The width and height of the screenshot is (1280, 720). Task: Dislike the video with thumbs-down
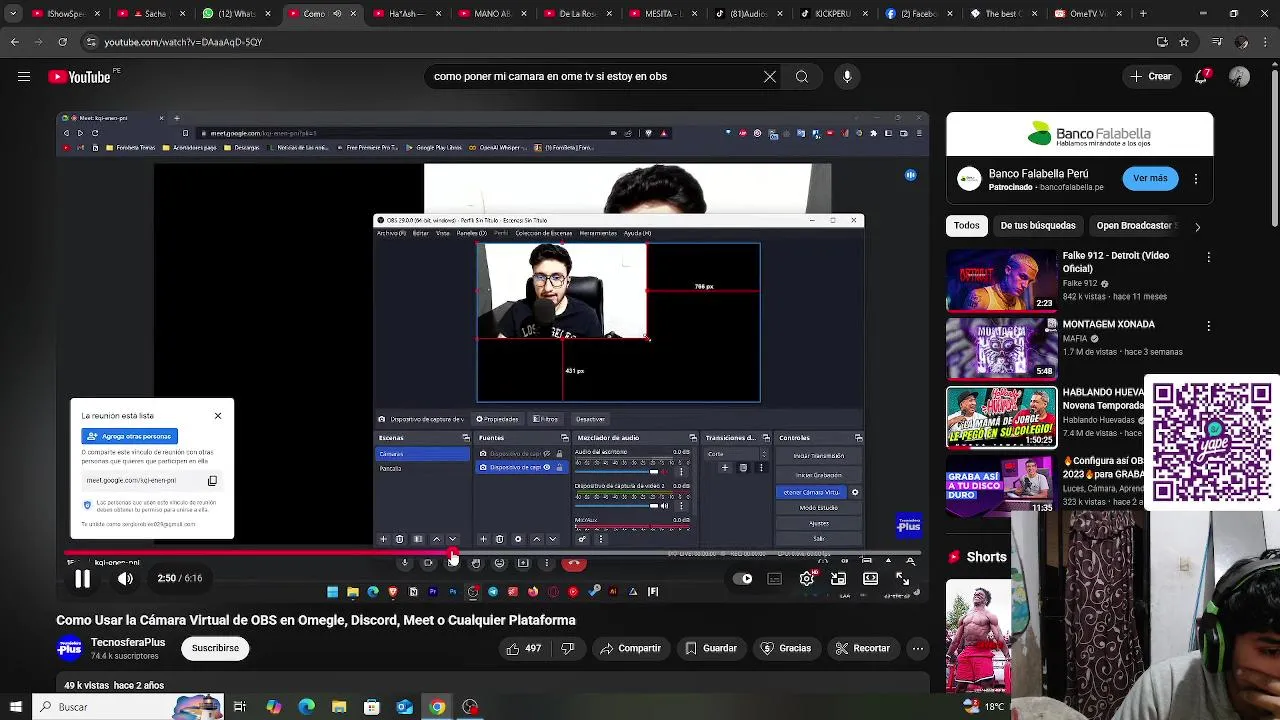(567, 648)
